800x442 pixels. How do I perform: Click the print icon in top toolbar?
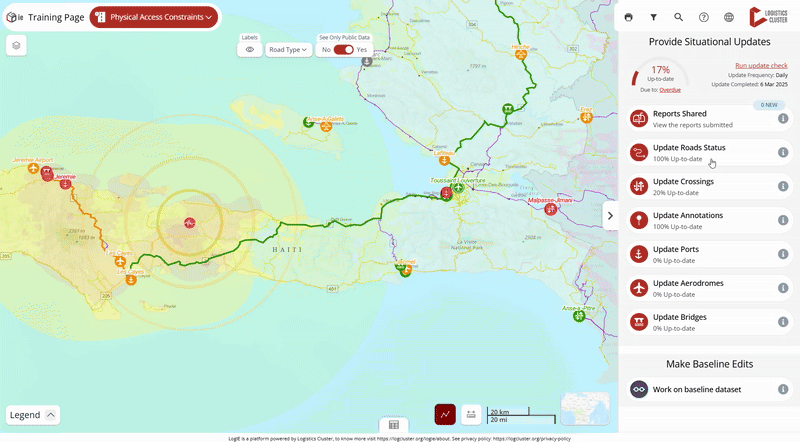pos(629,17)
